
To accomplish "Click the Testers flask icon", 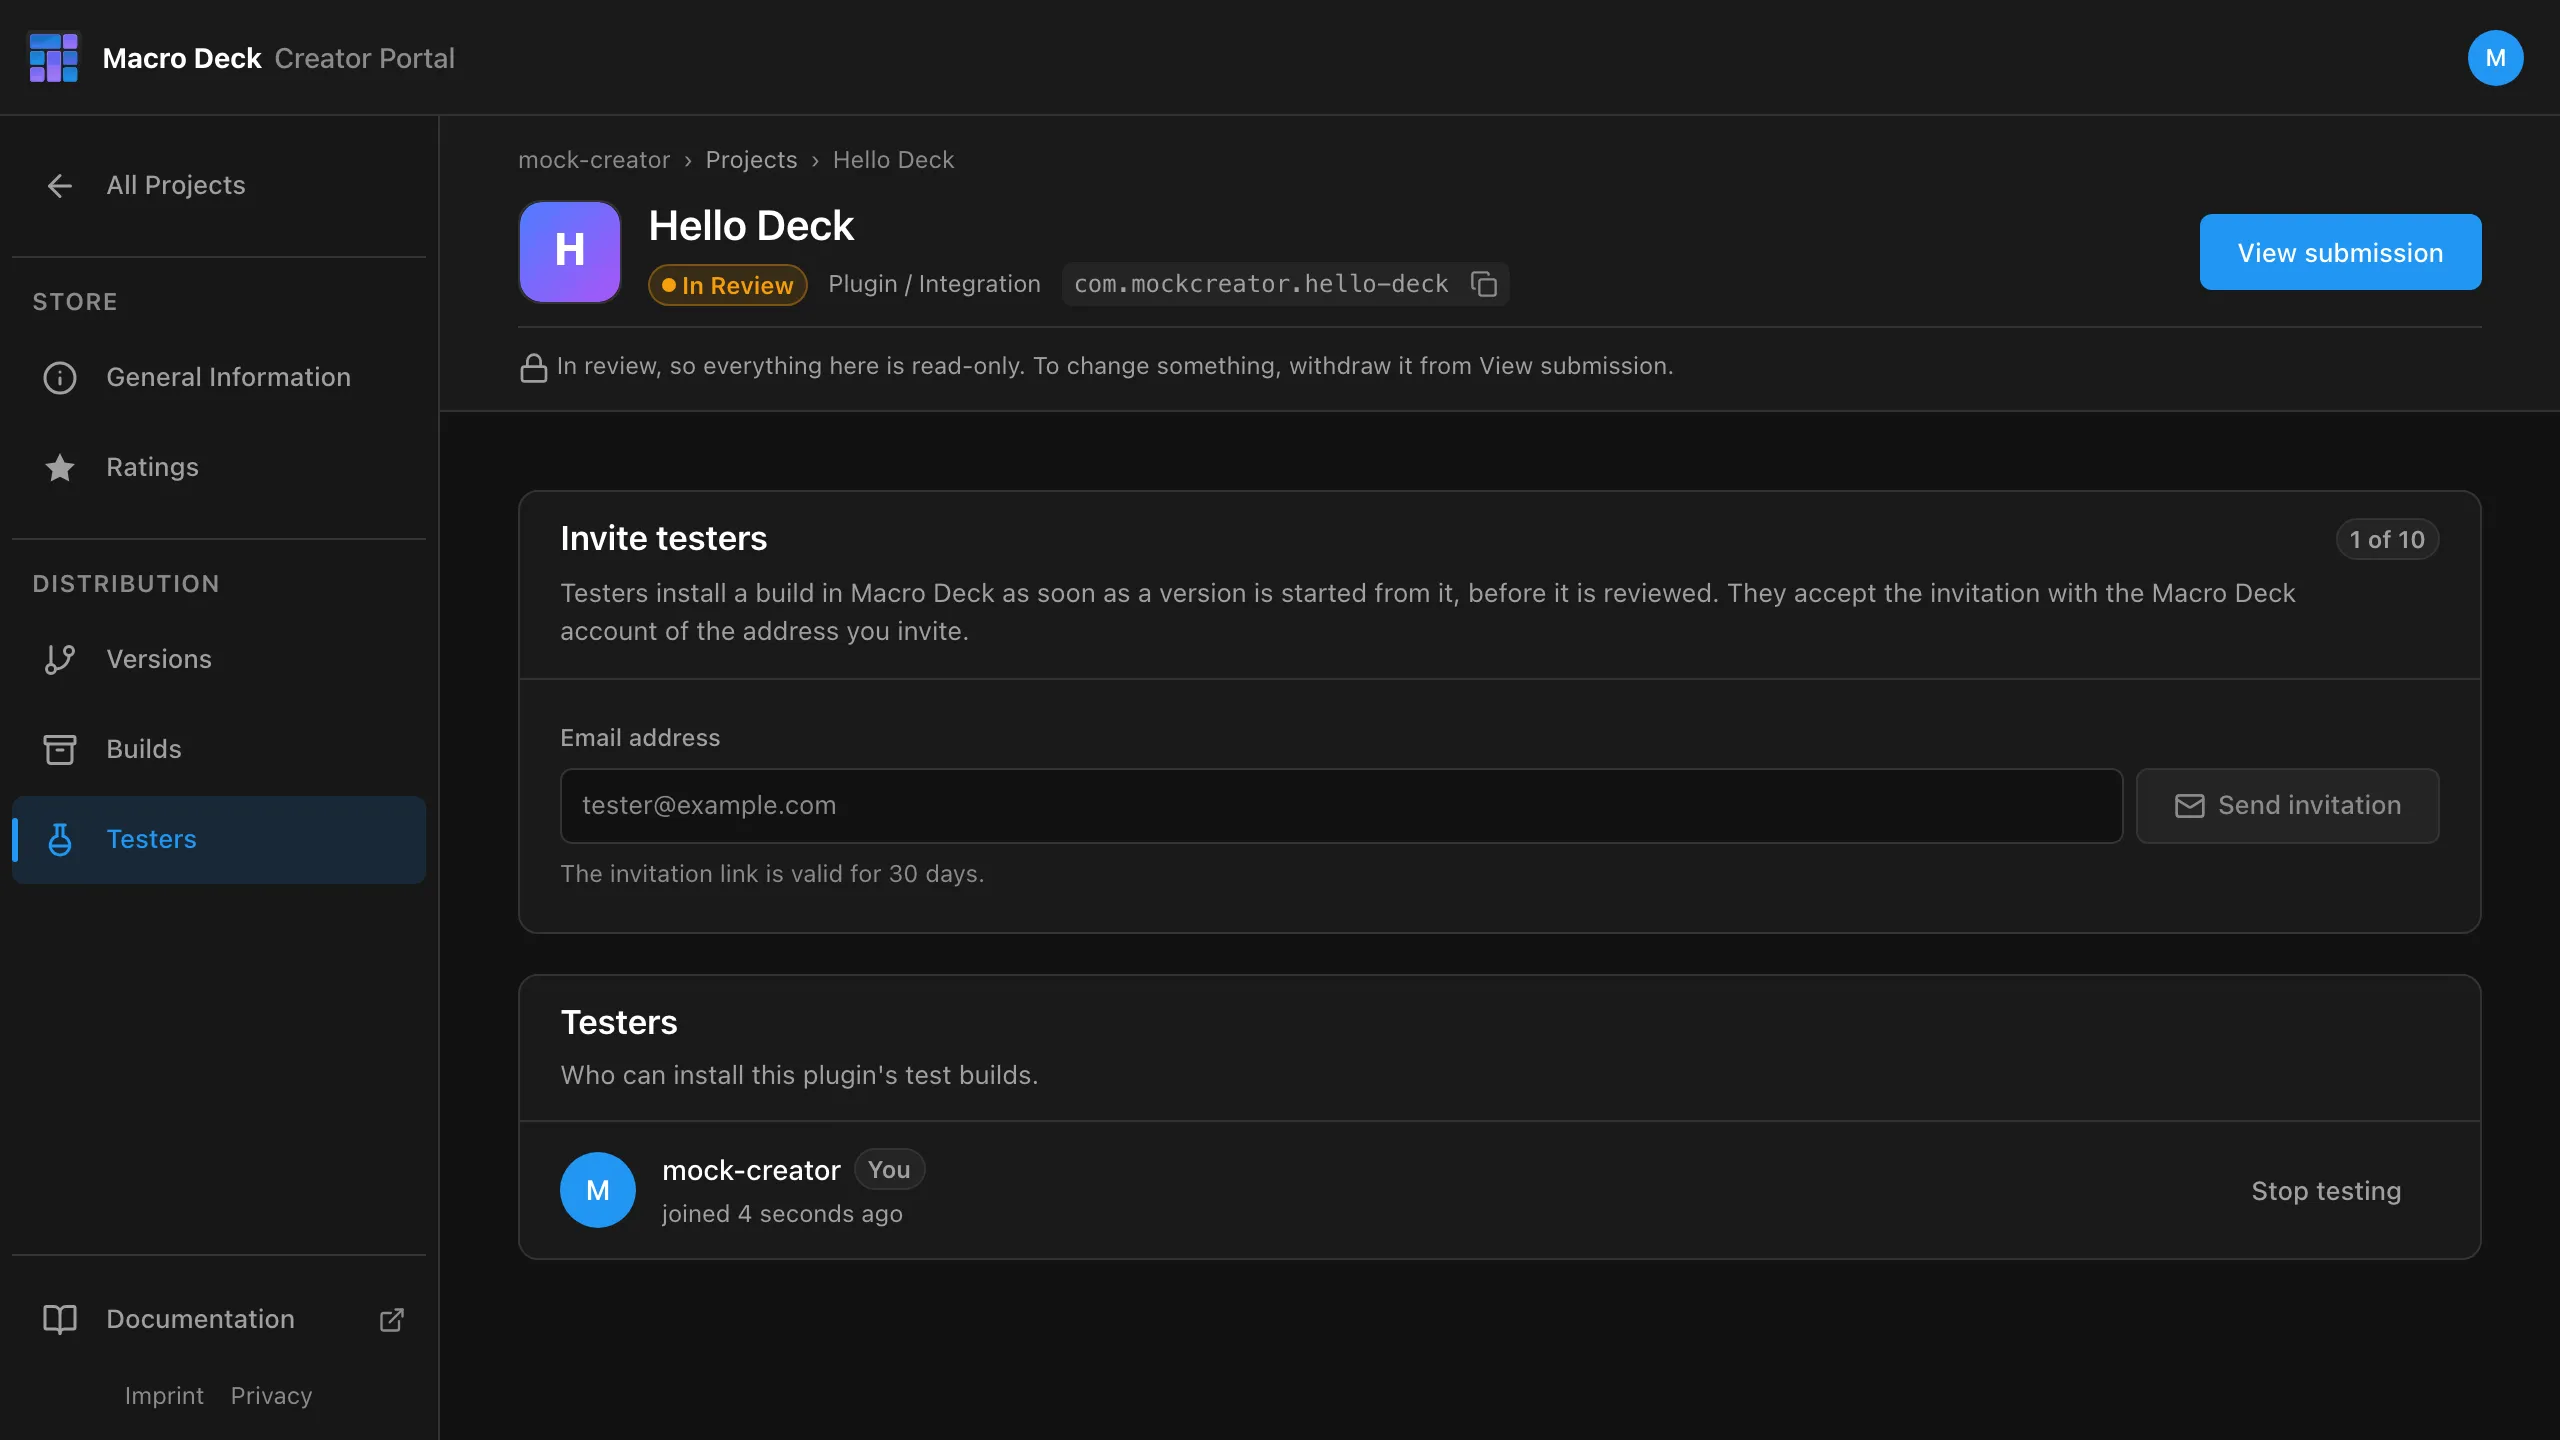I will 60,839.
